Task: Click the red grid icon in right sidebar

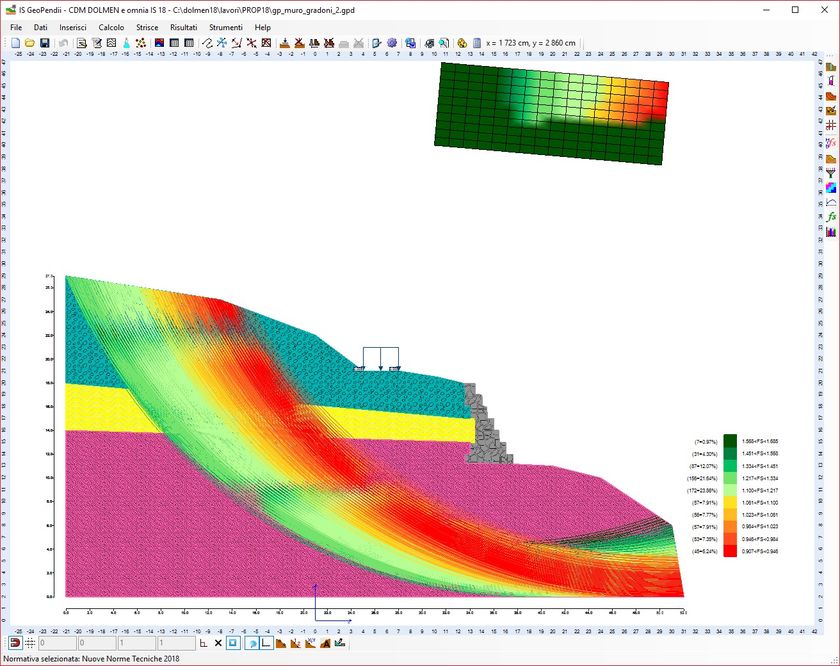Action: [x=831, y=125]
